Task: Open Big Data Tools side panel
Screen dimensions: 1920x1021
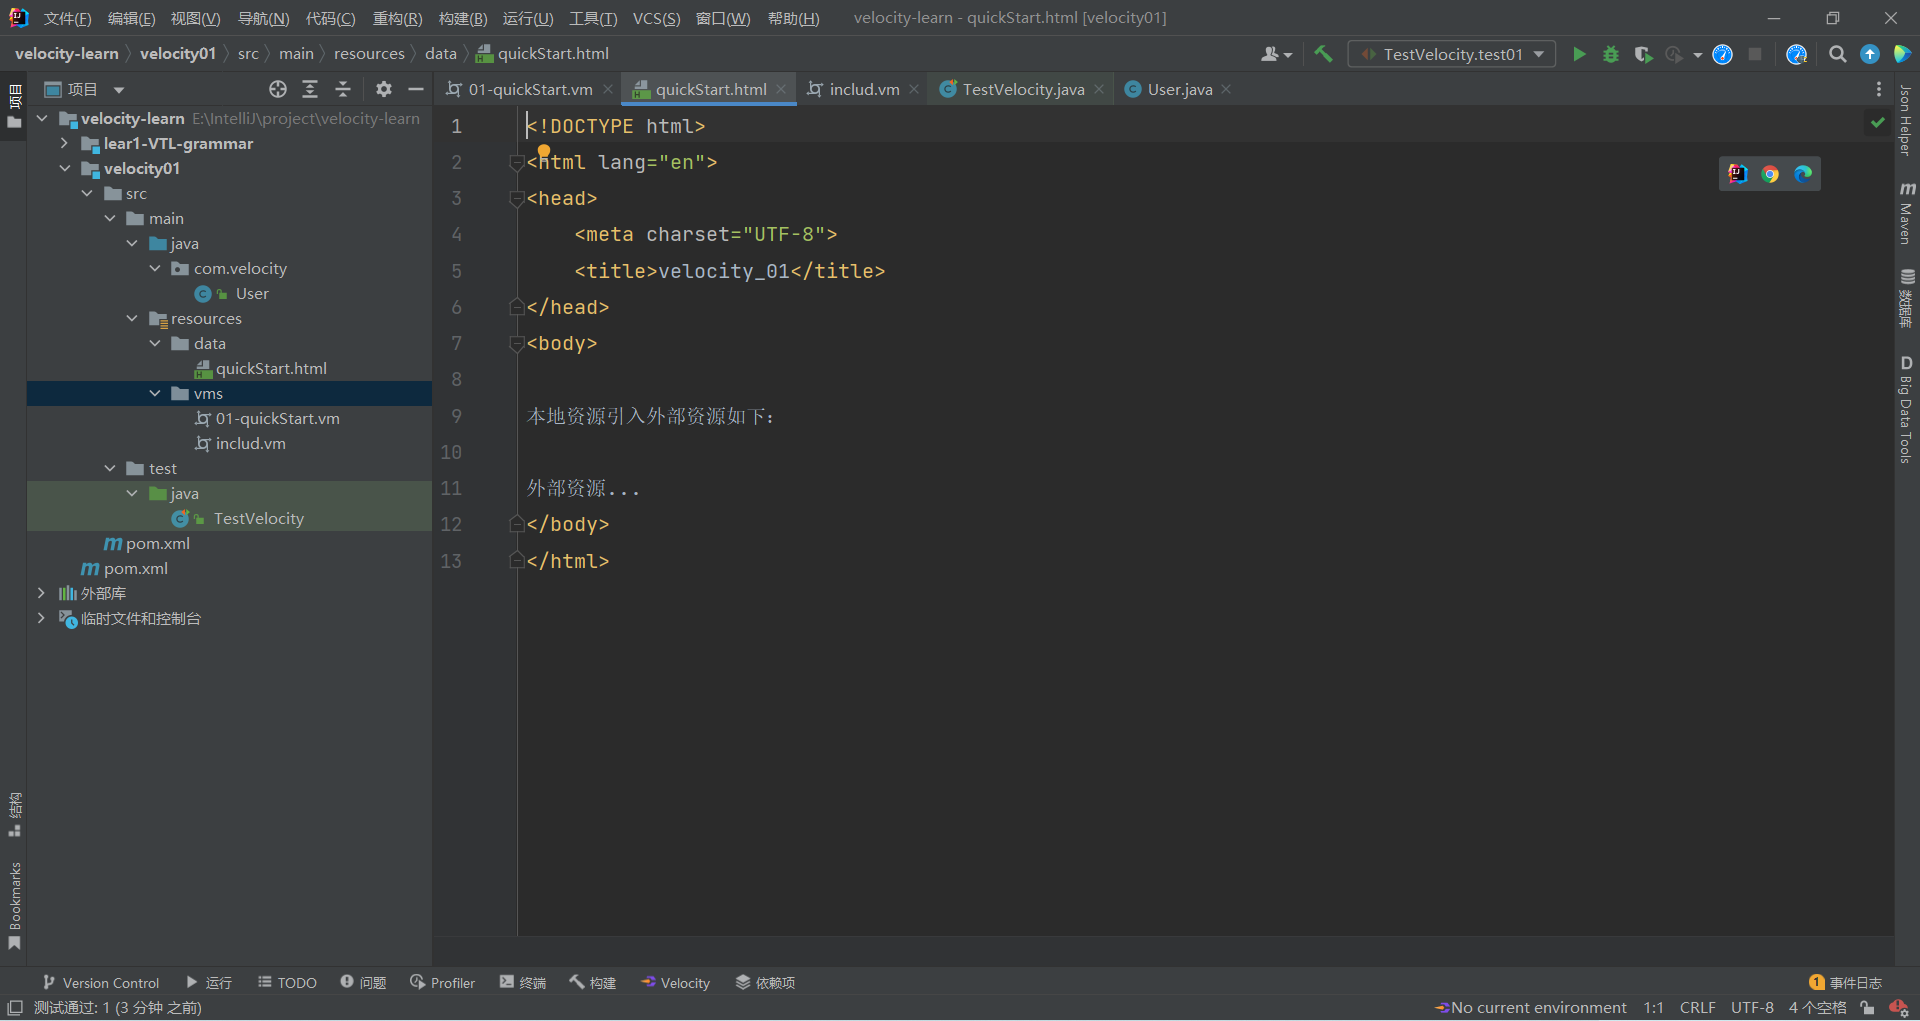Action: tap(1906, 409)
